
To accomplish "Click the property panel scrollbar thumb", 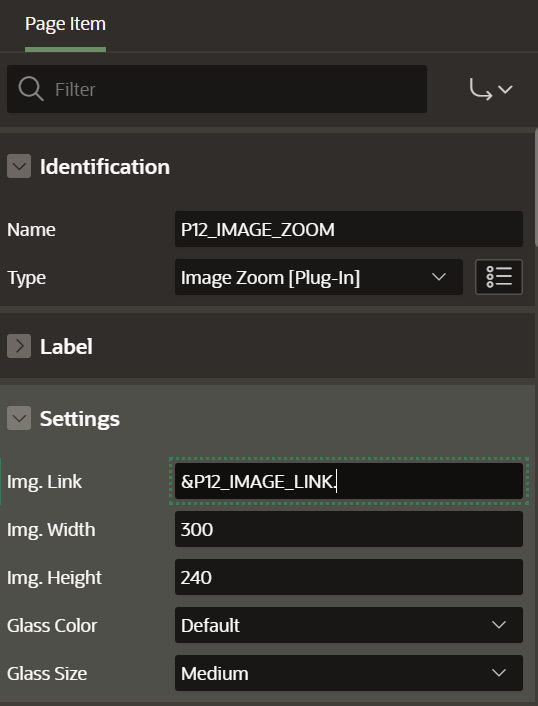I will 536,187.
